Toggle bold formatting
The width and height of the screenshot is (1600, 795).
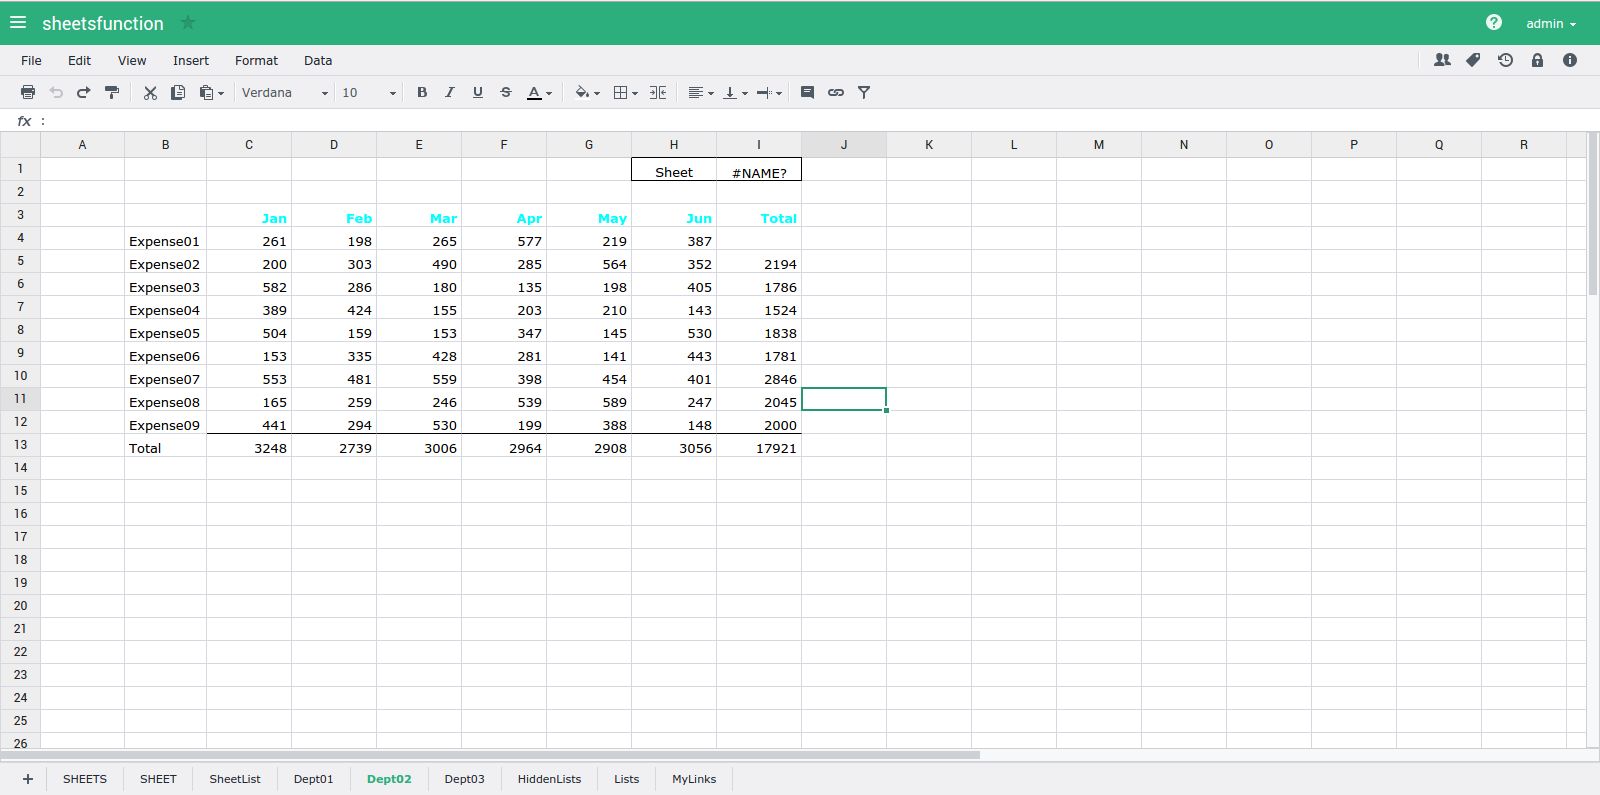[x=422, y=92]
